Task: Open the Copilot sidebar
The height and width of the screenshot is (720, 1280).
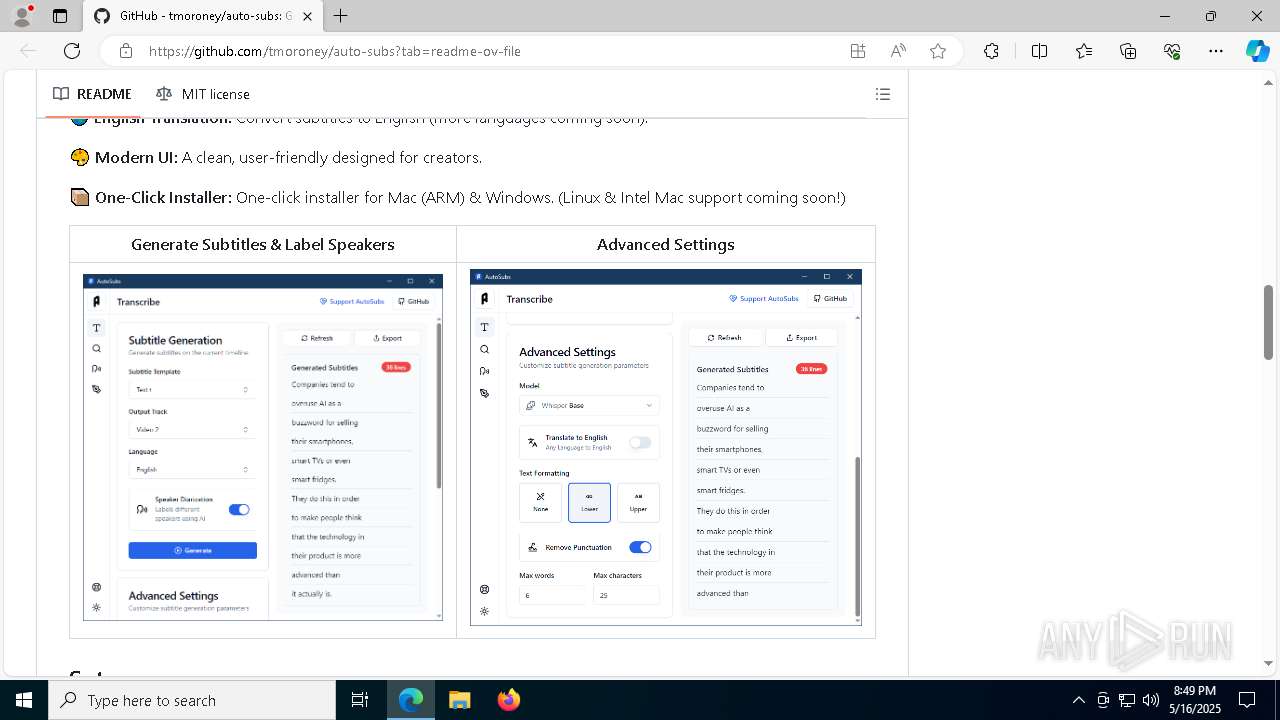Action: [1257, 51]
